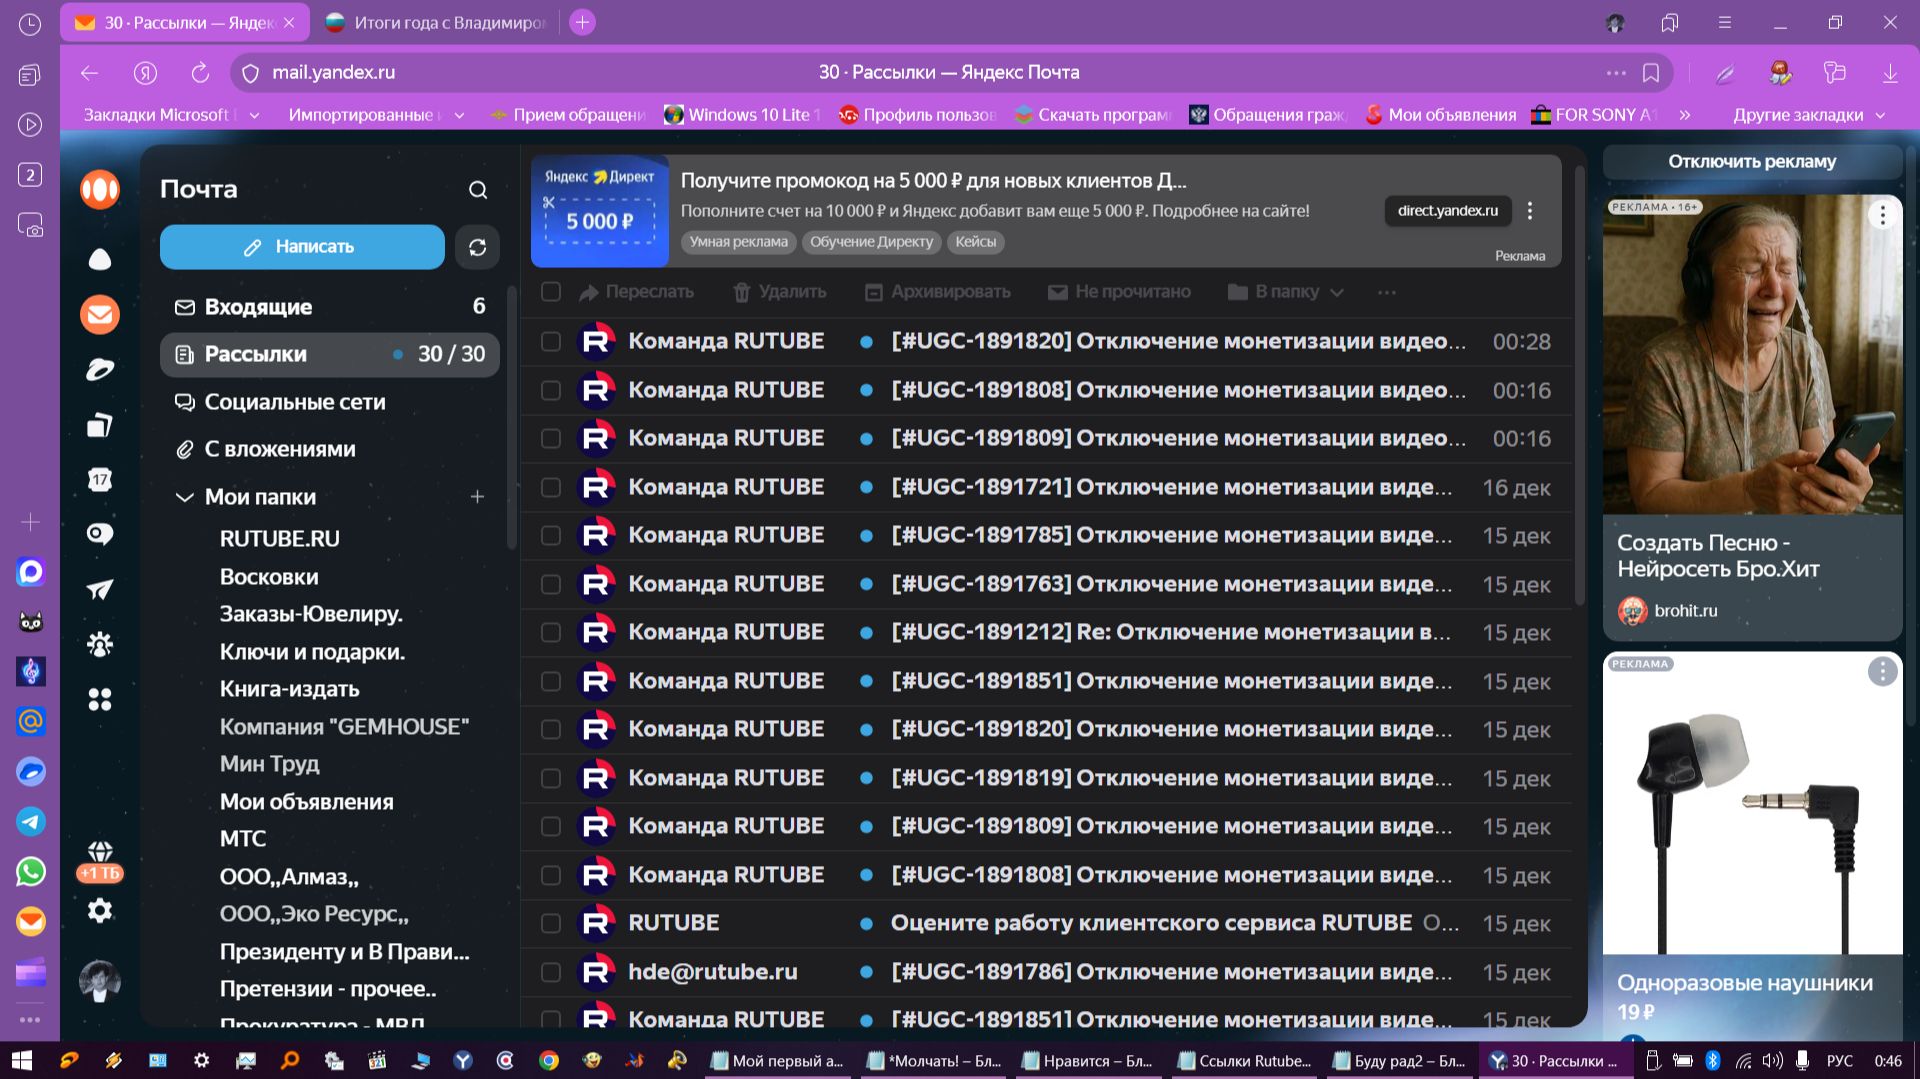Refresh the mailbox with the sync icon

(x=477, y=247)
